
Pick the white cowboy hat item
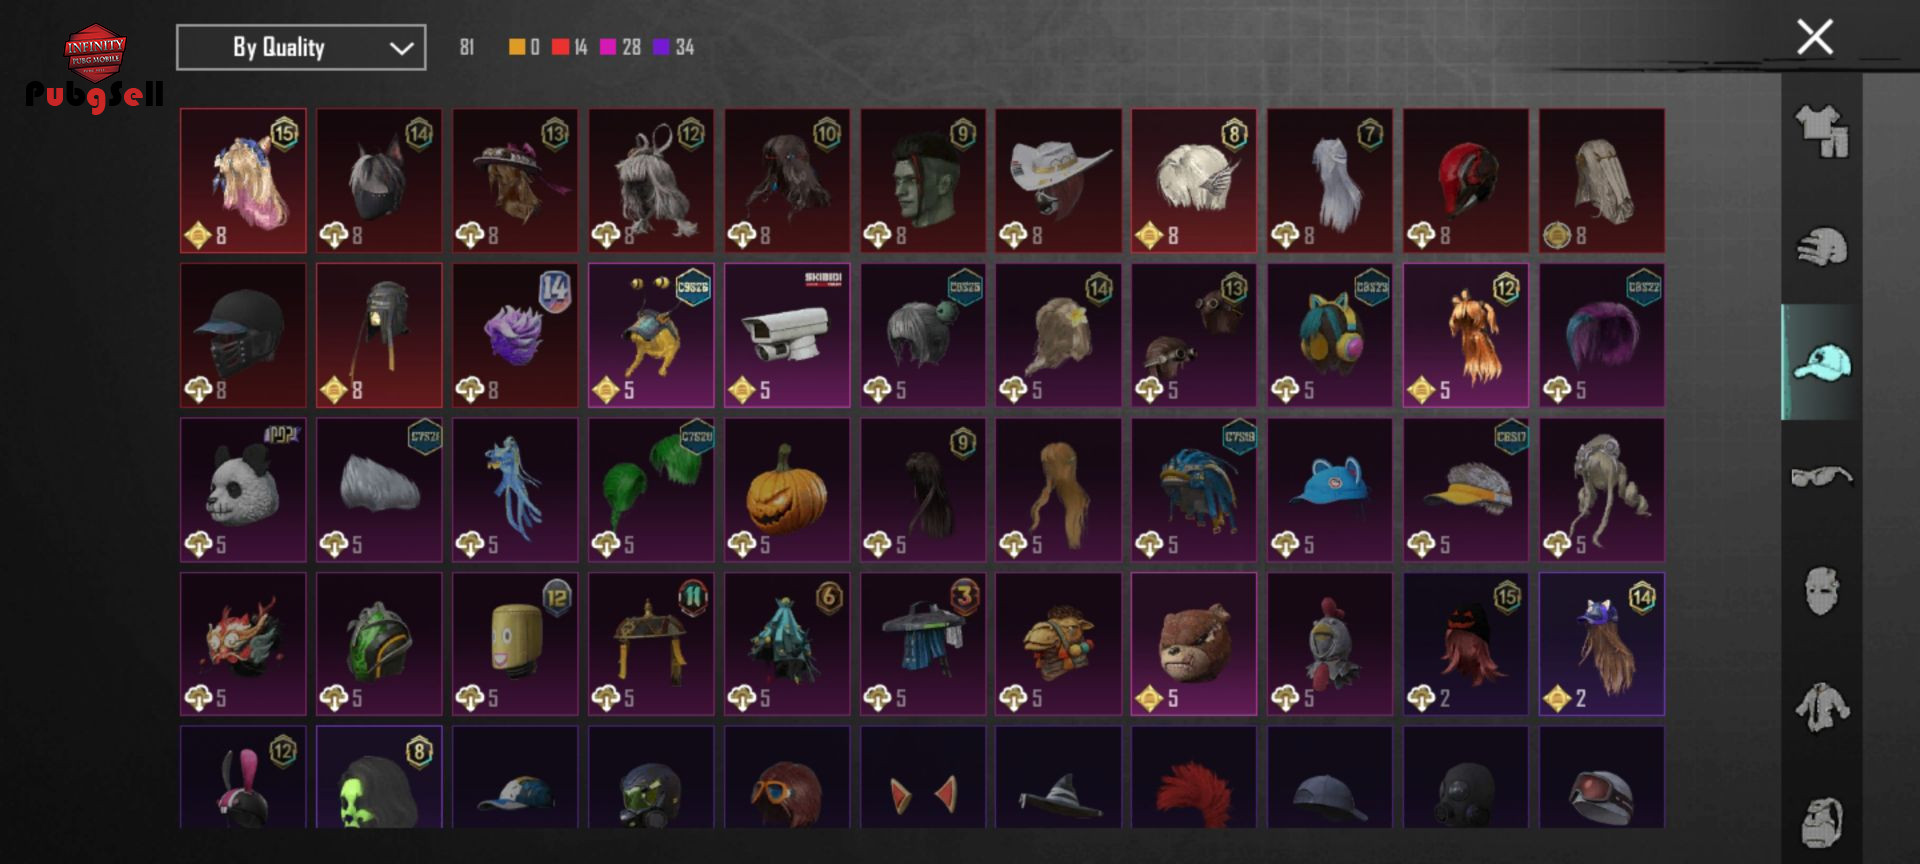(x=1058, y=180)
